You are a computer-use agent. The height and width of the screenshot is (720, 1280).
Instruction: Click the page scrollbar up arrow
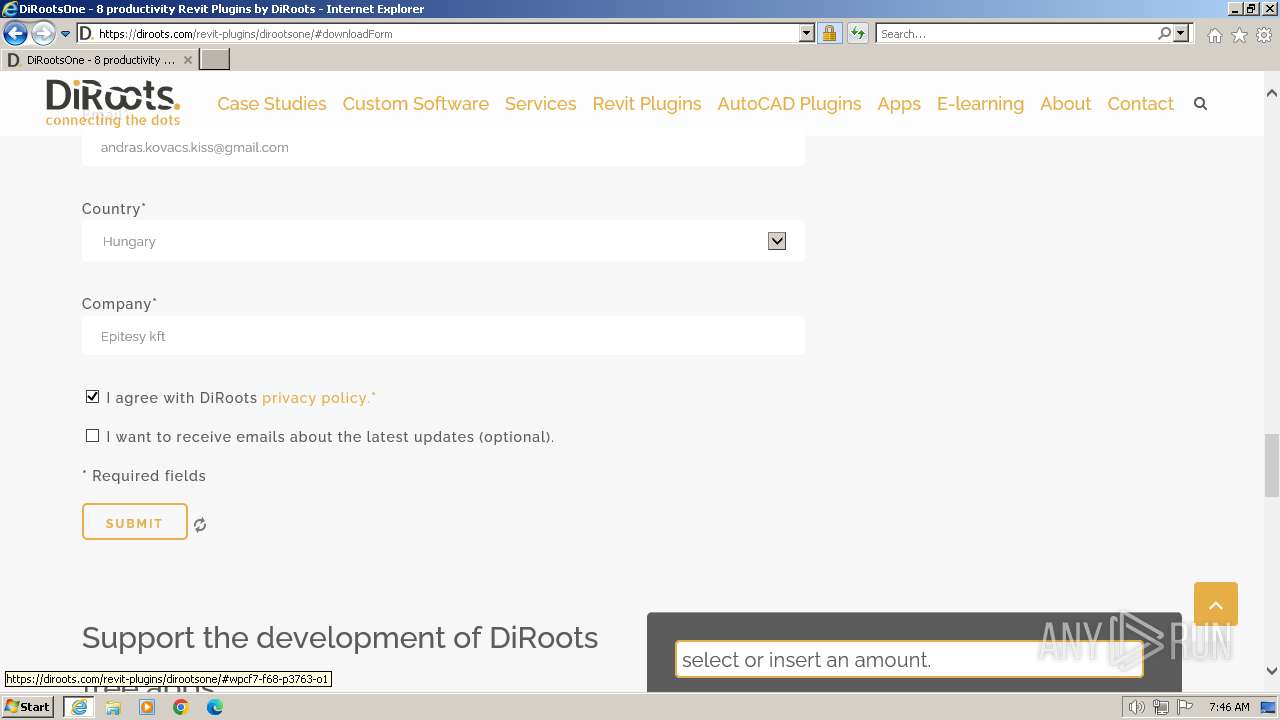coord(1272,93)
